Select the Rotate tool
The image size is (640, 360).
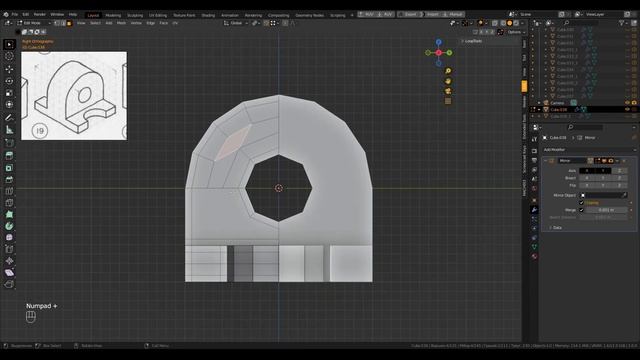pos(9,81)
